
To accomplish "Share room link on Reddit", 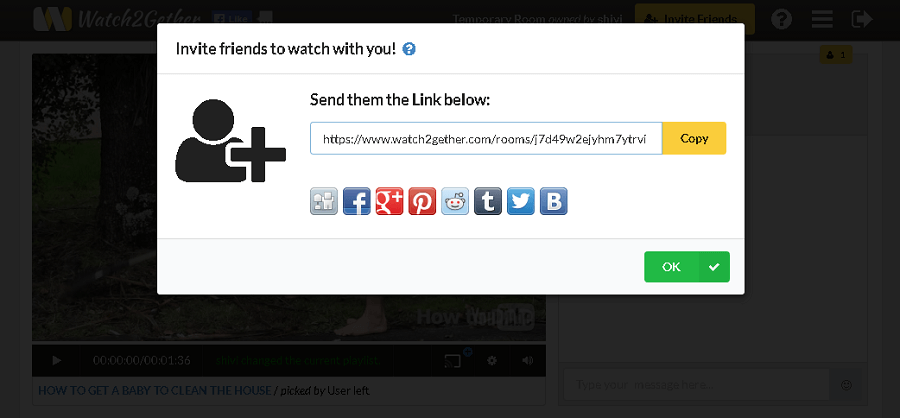I will [x=455, y=202].
